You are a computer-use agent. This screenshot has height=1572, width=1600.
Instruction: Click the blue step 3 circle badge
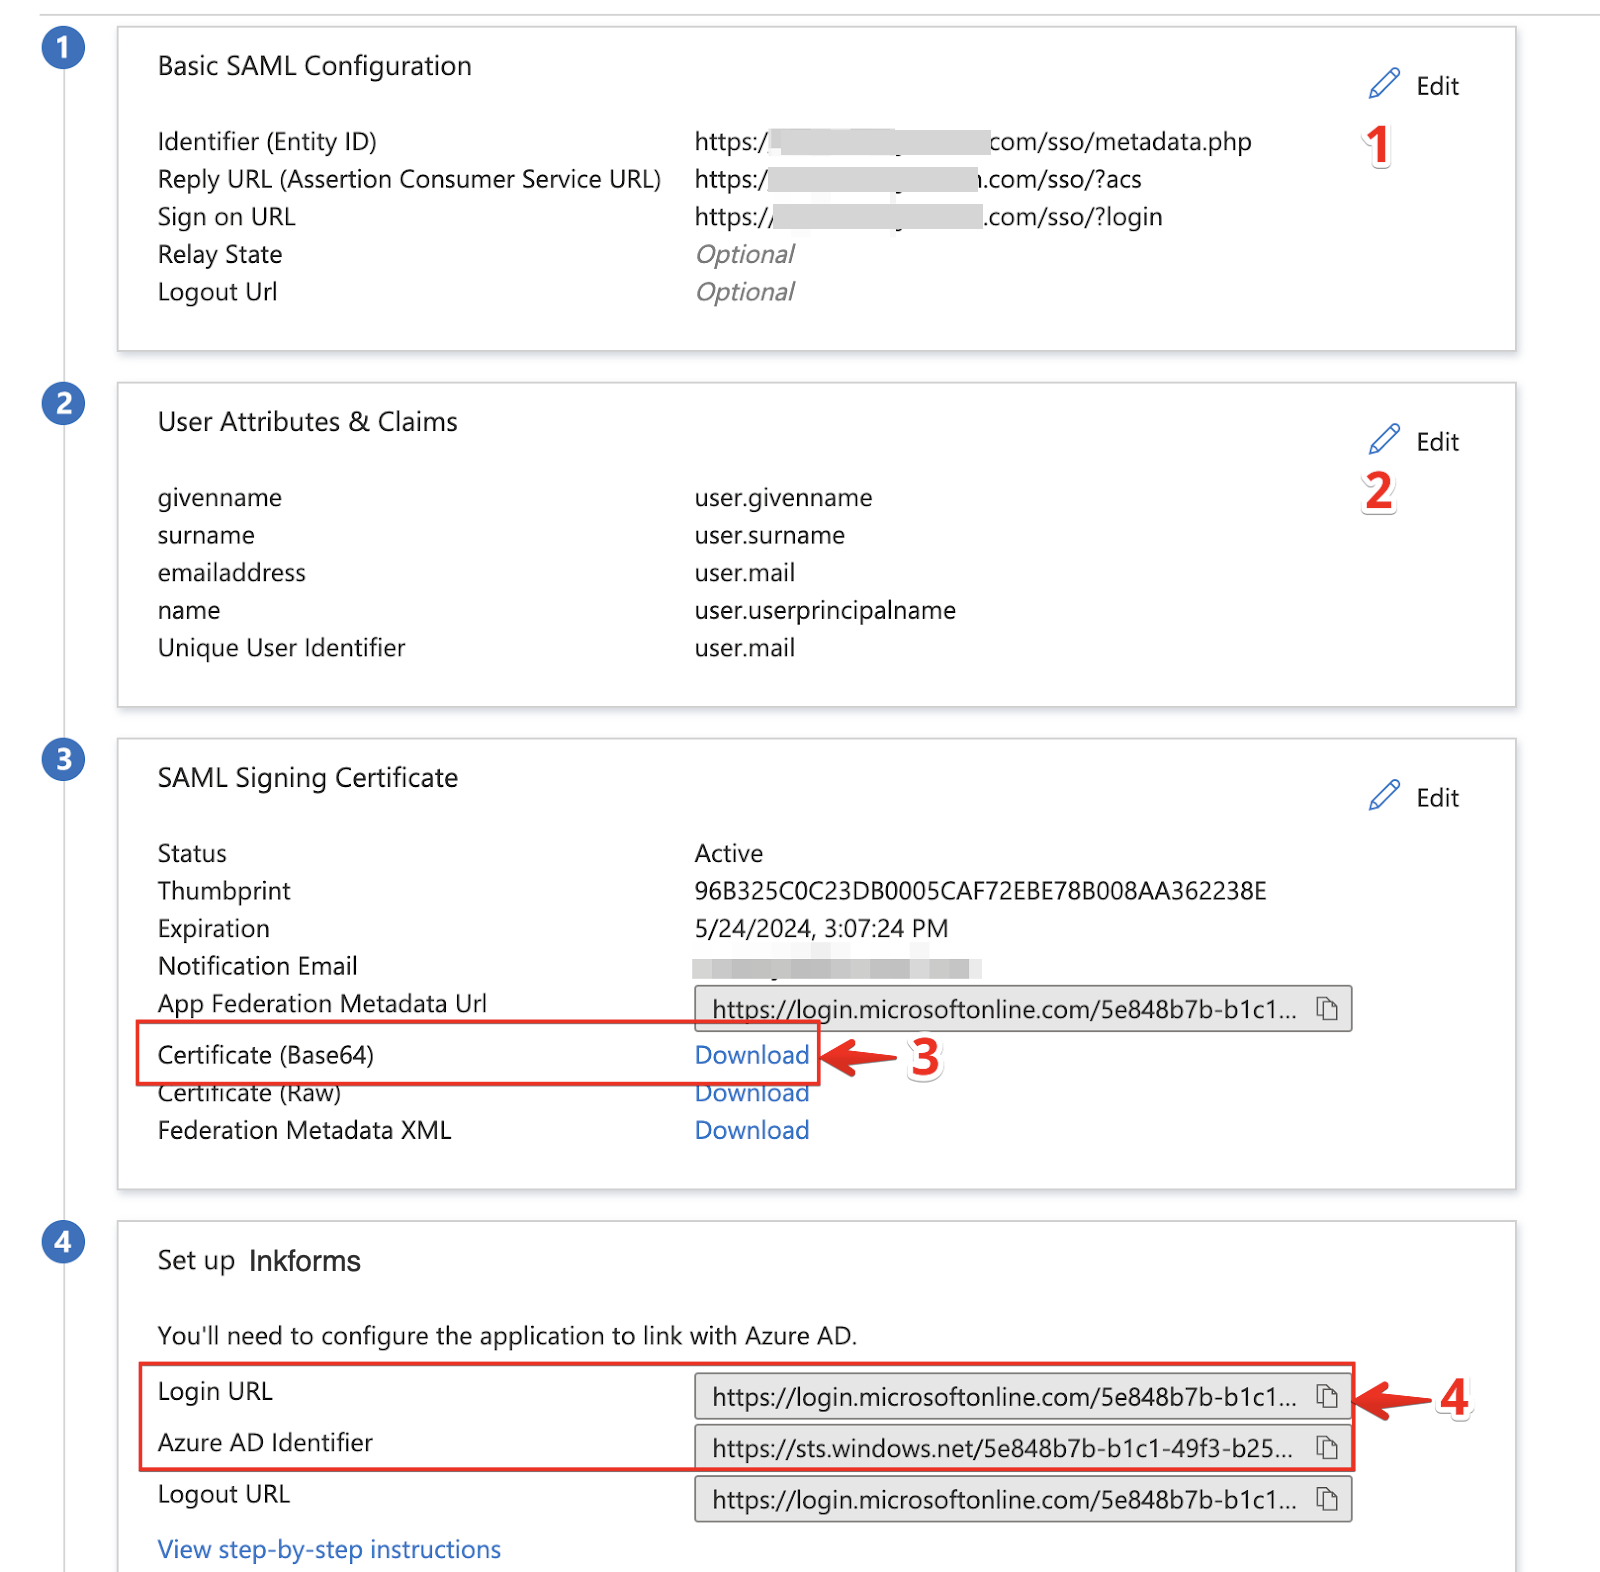click(63, 760)
